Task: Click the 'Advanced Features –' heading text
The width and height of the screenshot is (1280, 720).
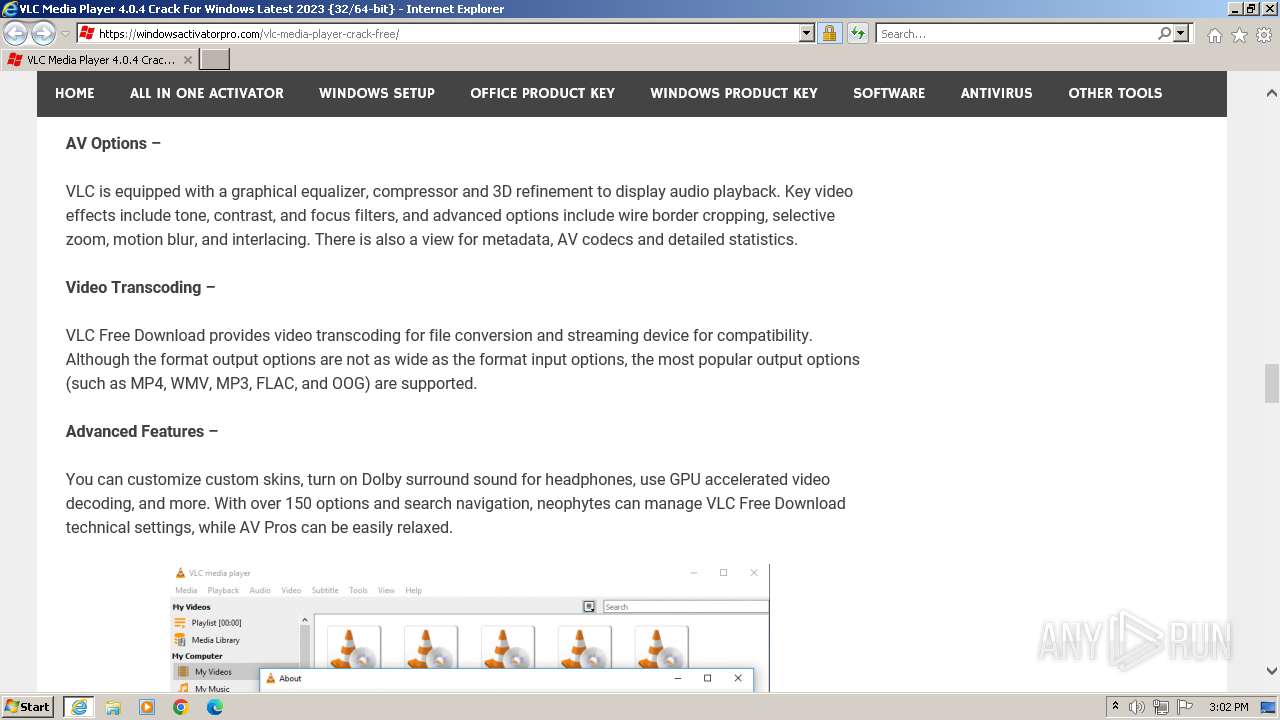Action: pos(142,431)
